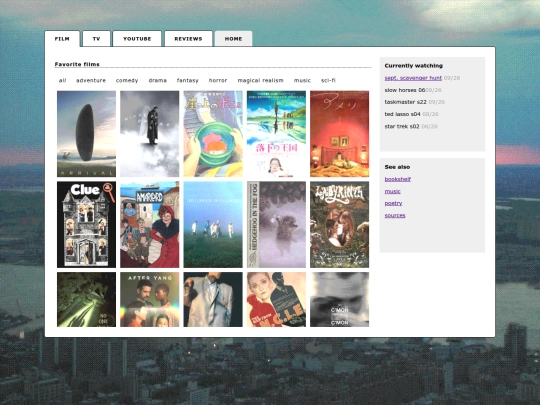Show only comedy films
The height and width of the screenshot is (405, 540).
127,80
